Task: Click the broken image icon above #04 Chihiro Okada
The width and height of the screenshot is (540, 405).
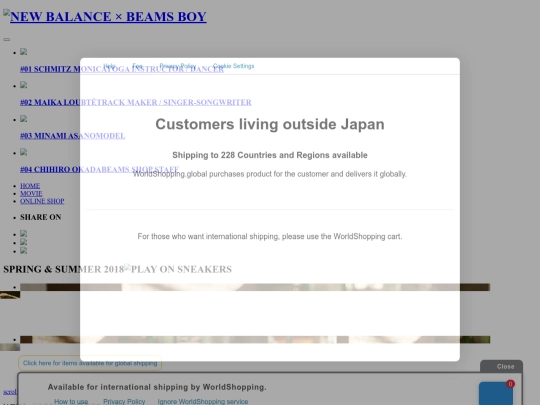Action: click(23, 152)
